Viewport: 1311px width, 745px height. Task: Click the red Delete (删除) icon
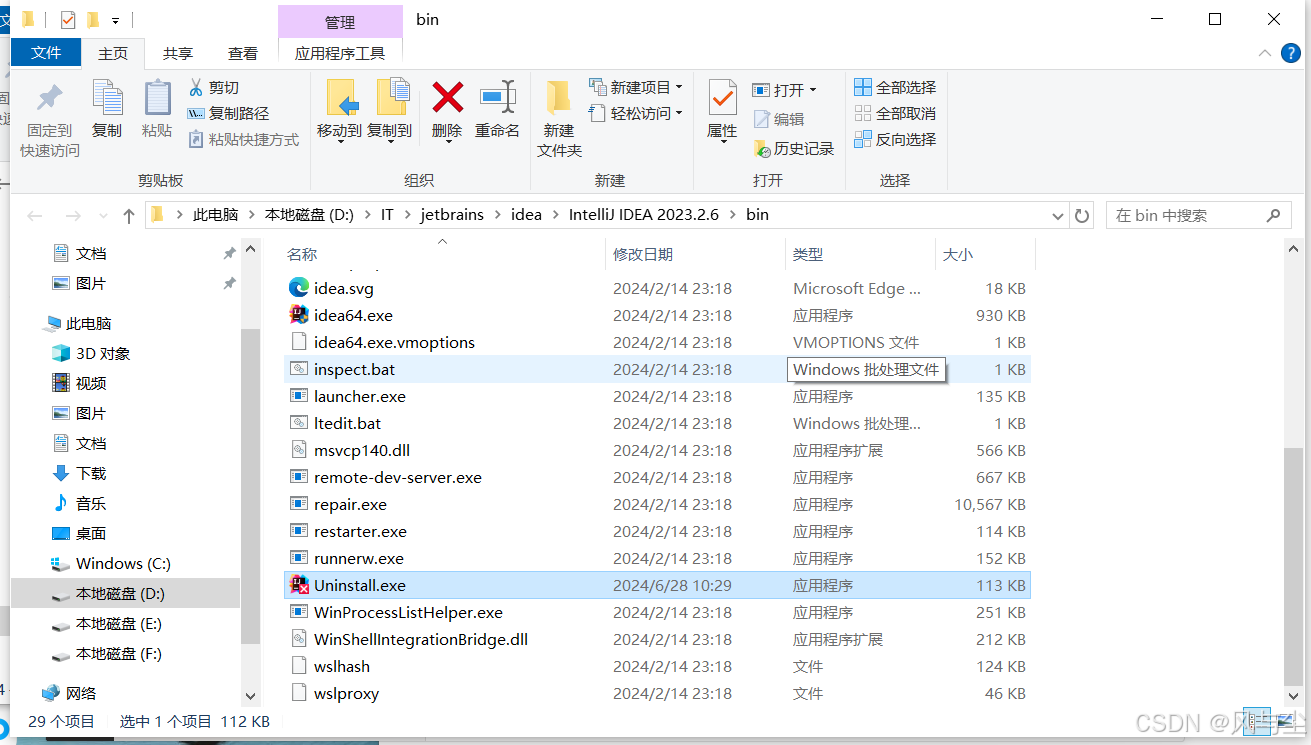tap(447, 97)
